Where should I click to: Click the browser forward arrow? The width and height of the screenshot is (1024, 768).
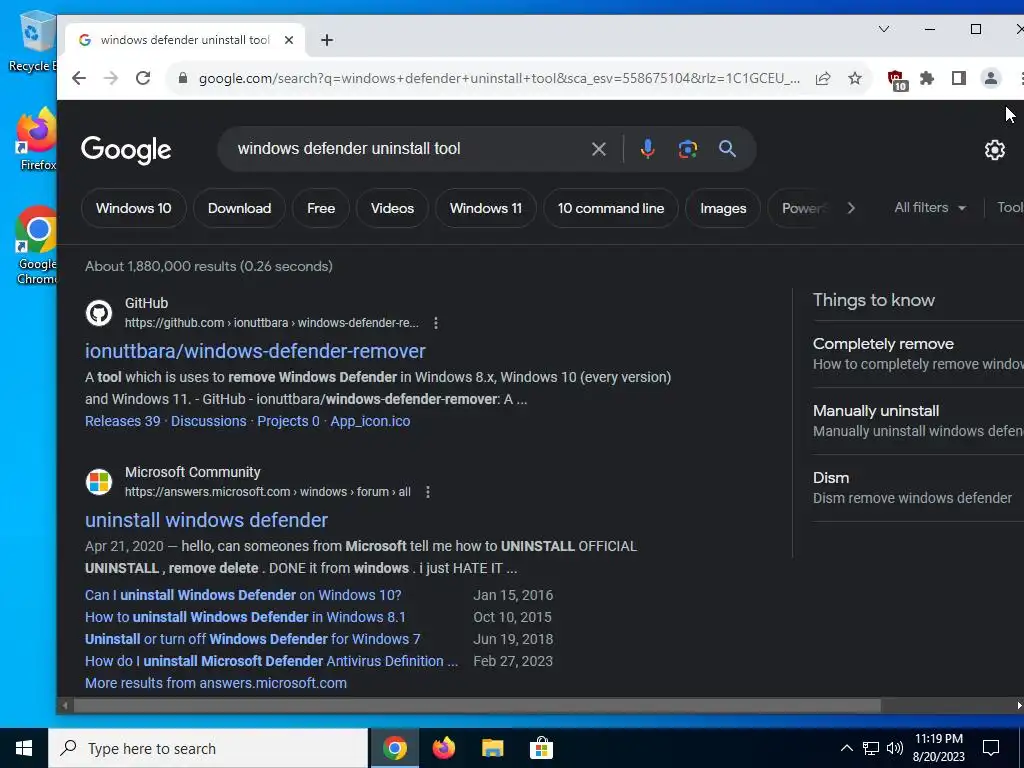coord(111,78)
